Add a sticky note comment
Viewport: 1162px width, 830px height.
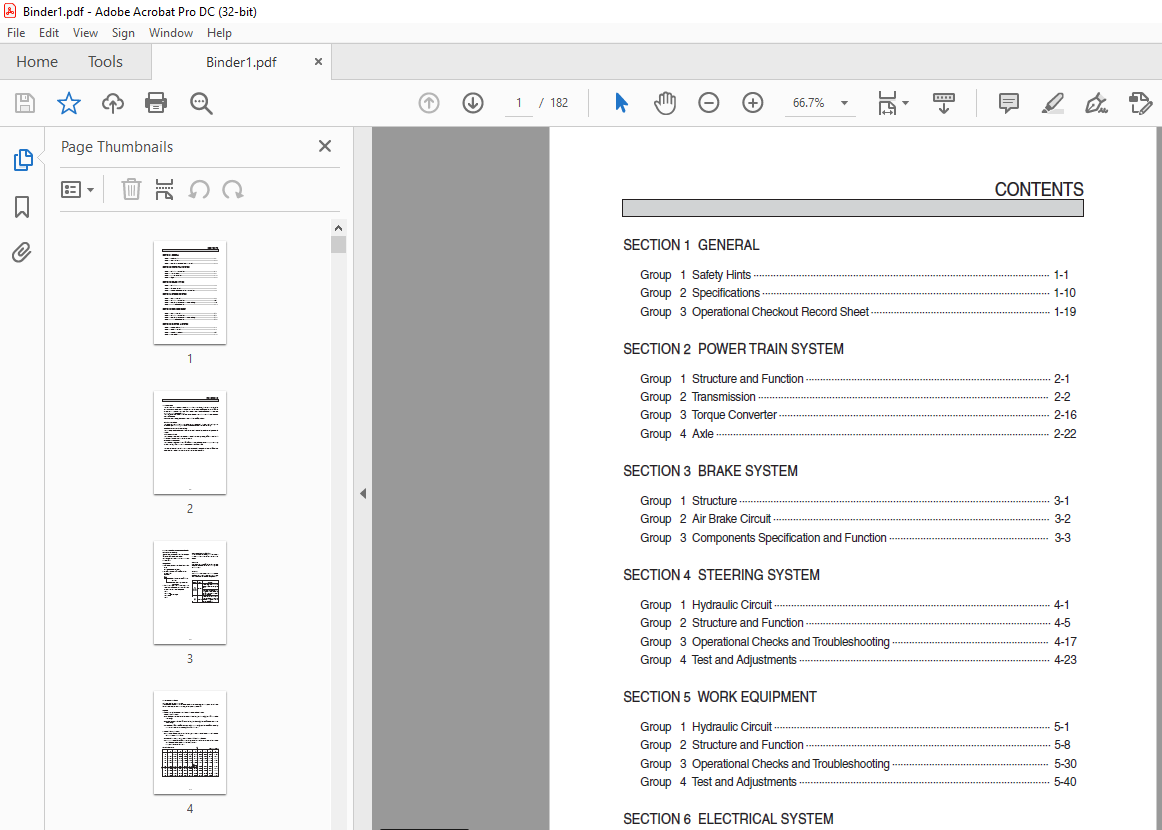[1009, 103]
